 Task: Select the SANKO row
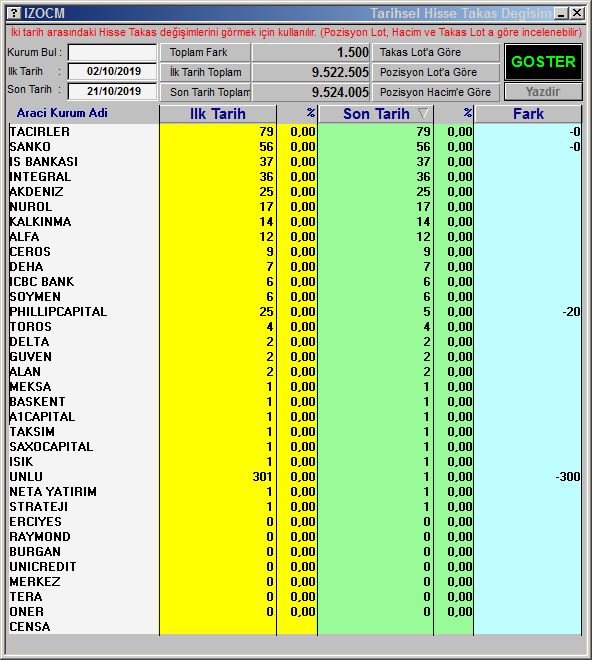point(295,147)
